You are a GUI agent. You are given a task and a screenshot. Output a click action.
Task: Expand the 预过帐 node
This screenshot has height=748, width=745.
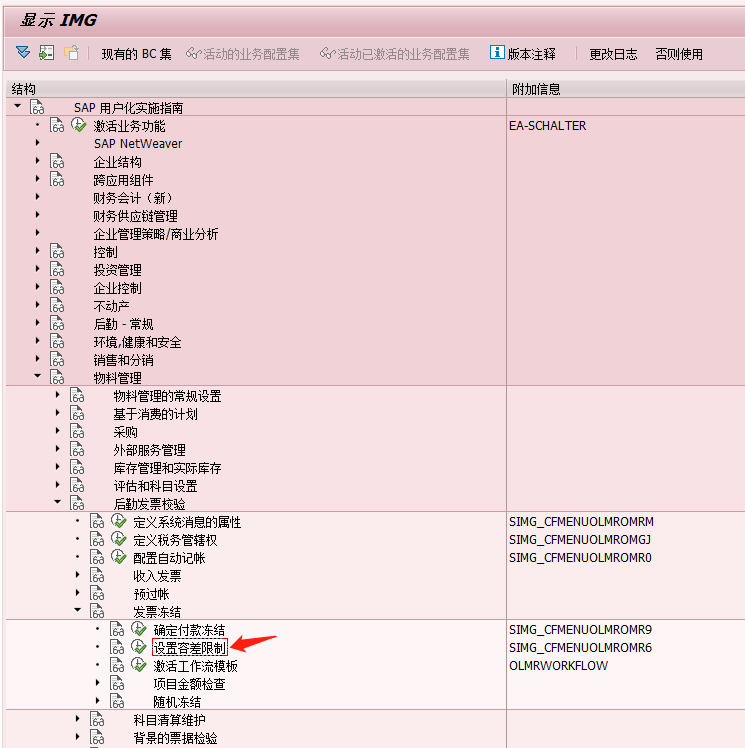click(x=77, y=593)
